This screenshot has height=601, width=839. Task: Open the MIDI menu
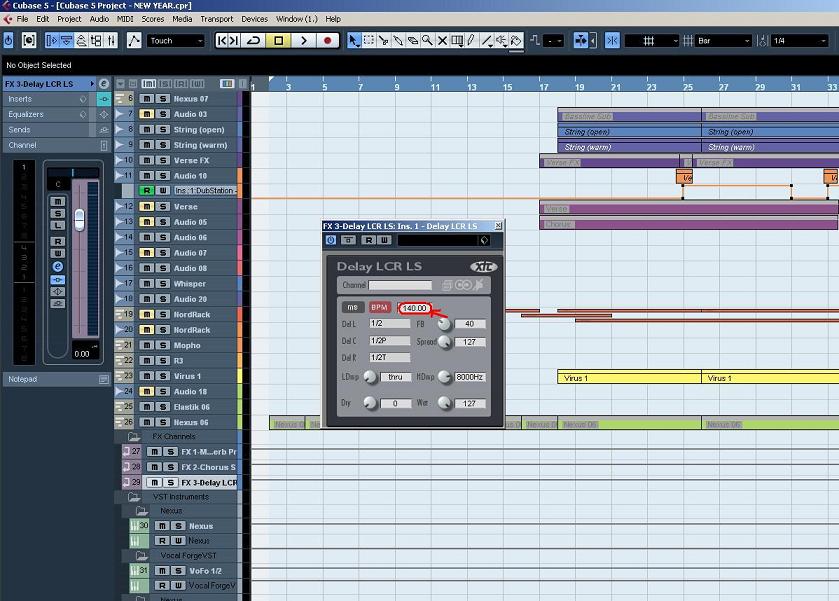(x=125, y=19)
